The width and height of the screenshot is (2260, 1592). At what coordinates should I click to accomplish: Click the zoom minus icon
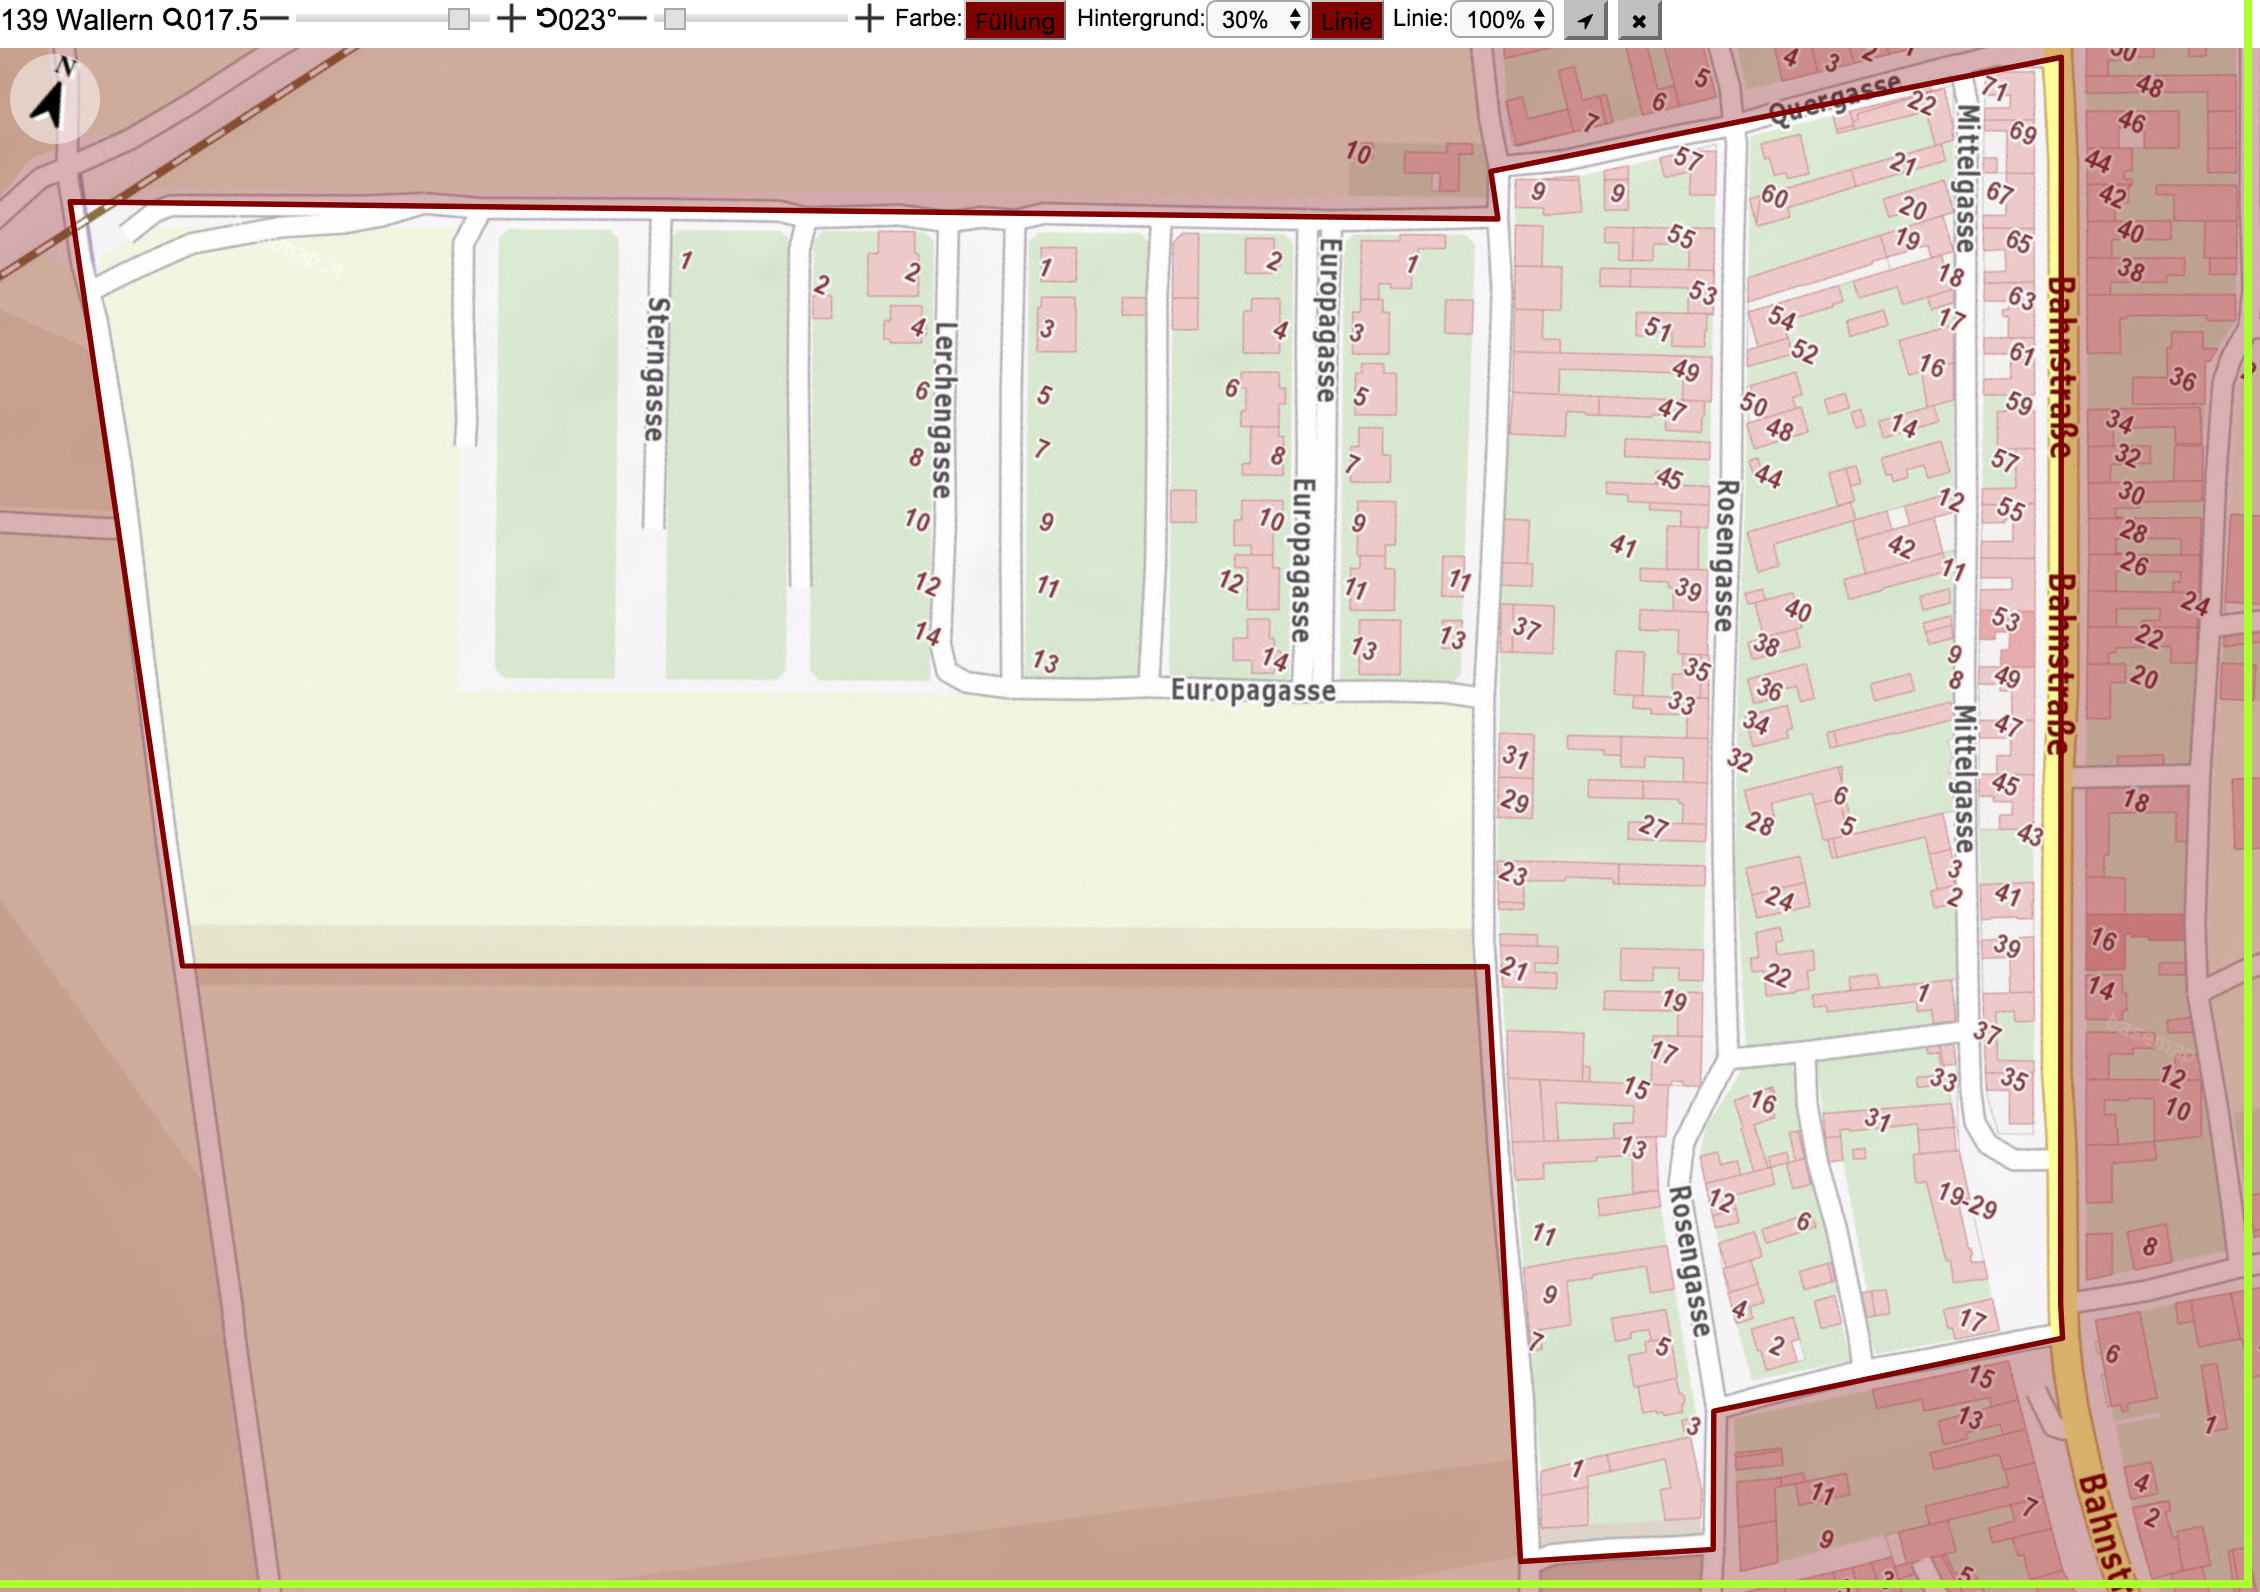[274, 19]
